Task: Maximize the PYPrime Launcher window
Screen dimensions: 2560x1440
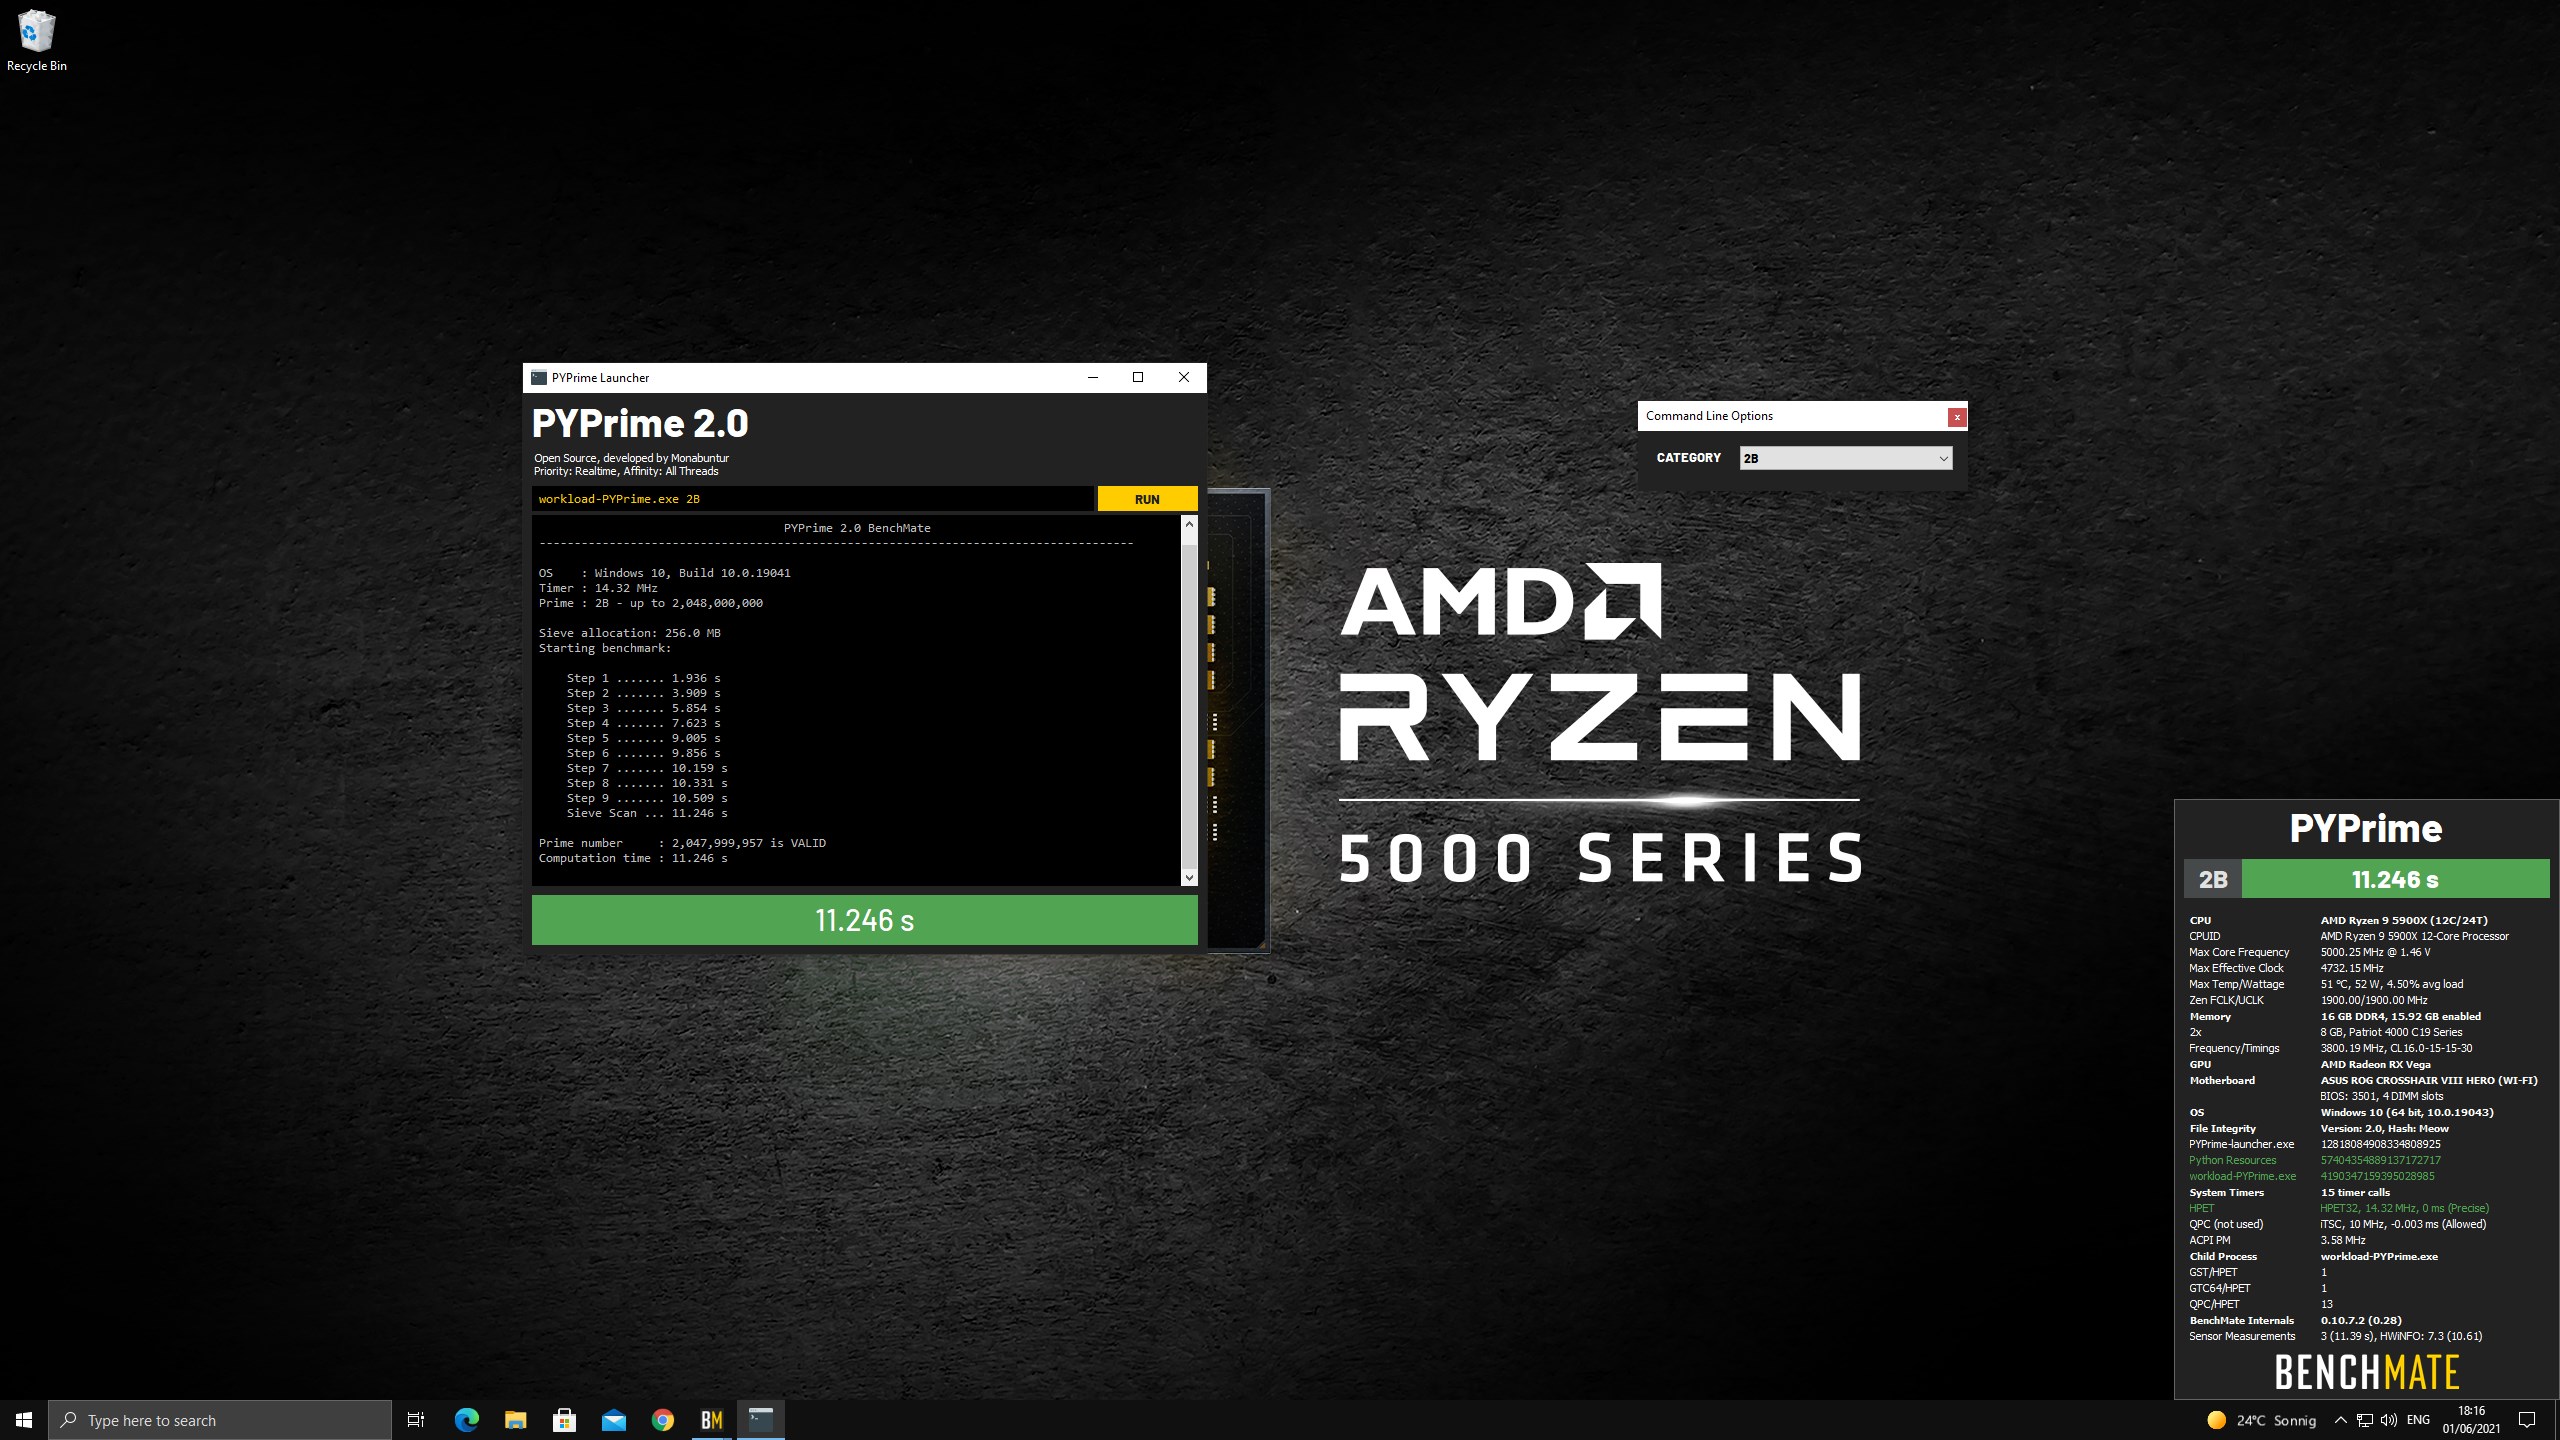Action: pos(1138,377)
